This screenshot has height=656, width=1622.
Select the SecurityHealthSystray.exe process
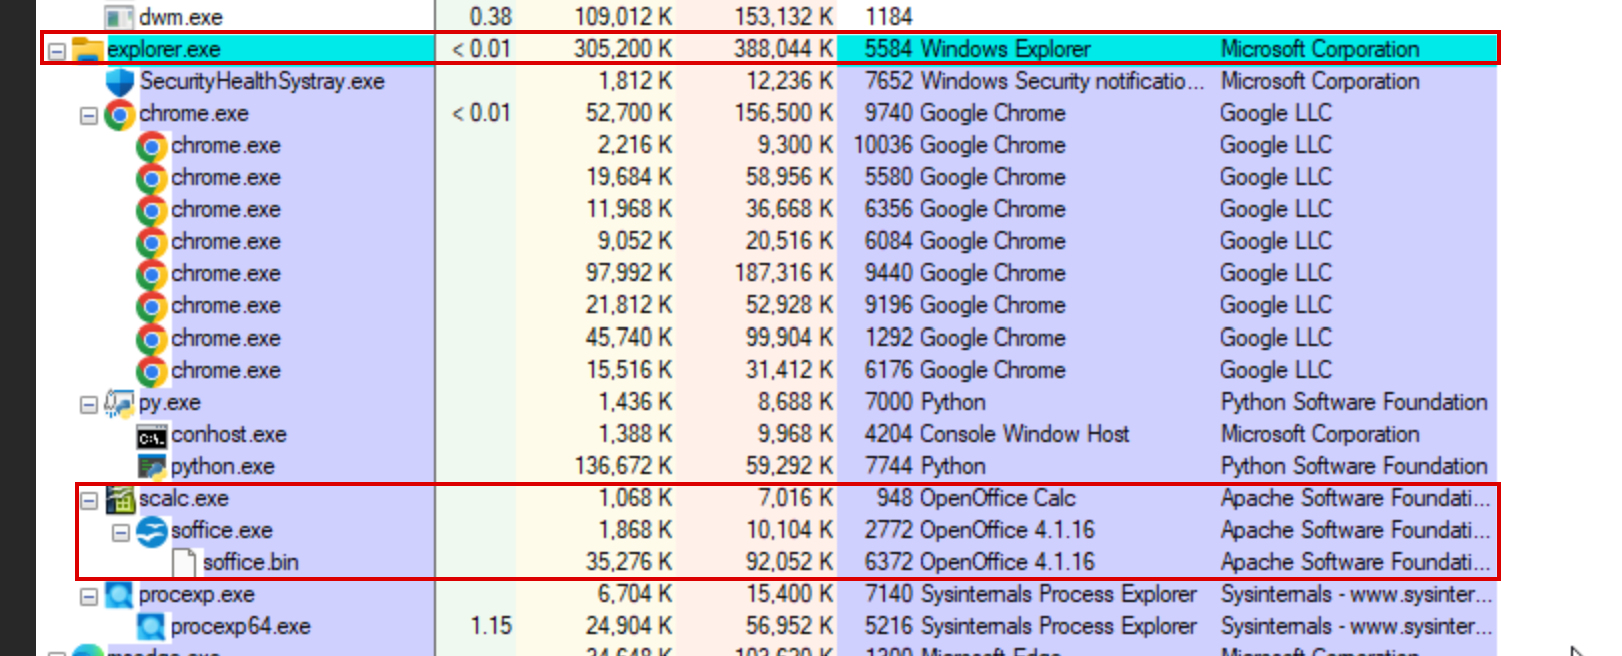(262, 81)
